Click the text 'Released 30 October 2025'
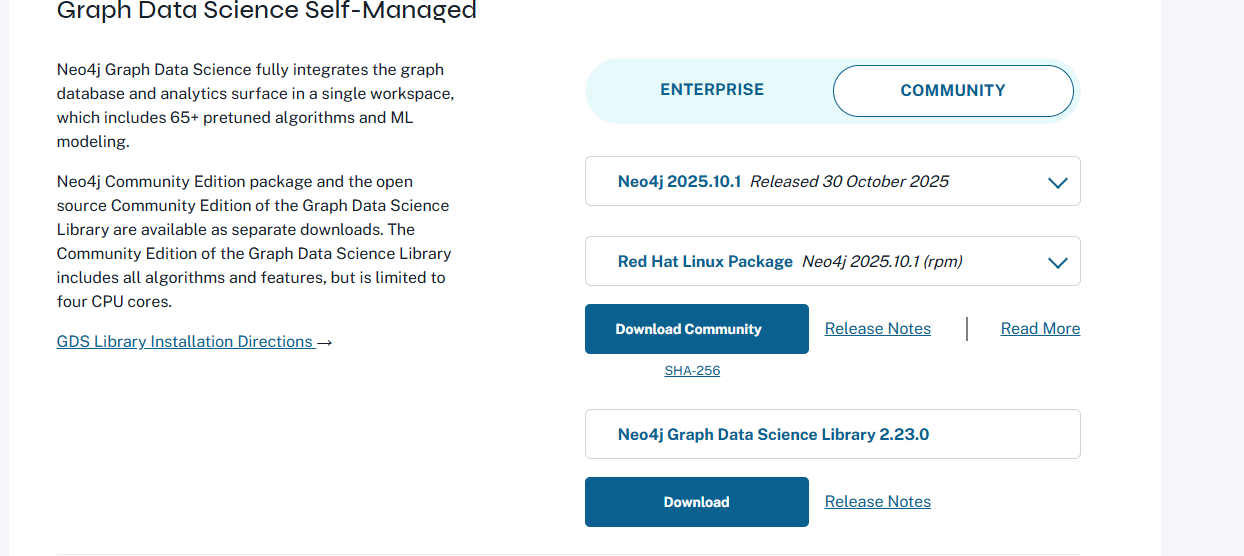 click(x=849, y=182)
